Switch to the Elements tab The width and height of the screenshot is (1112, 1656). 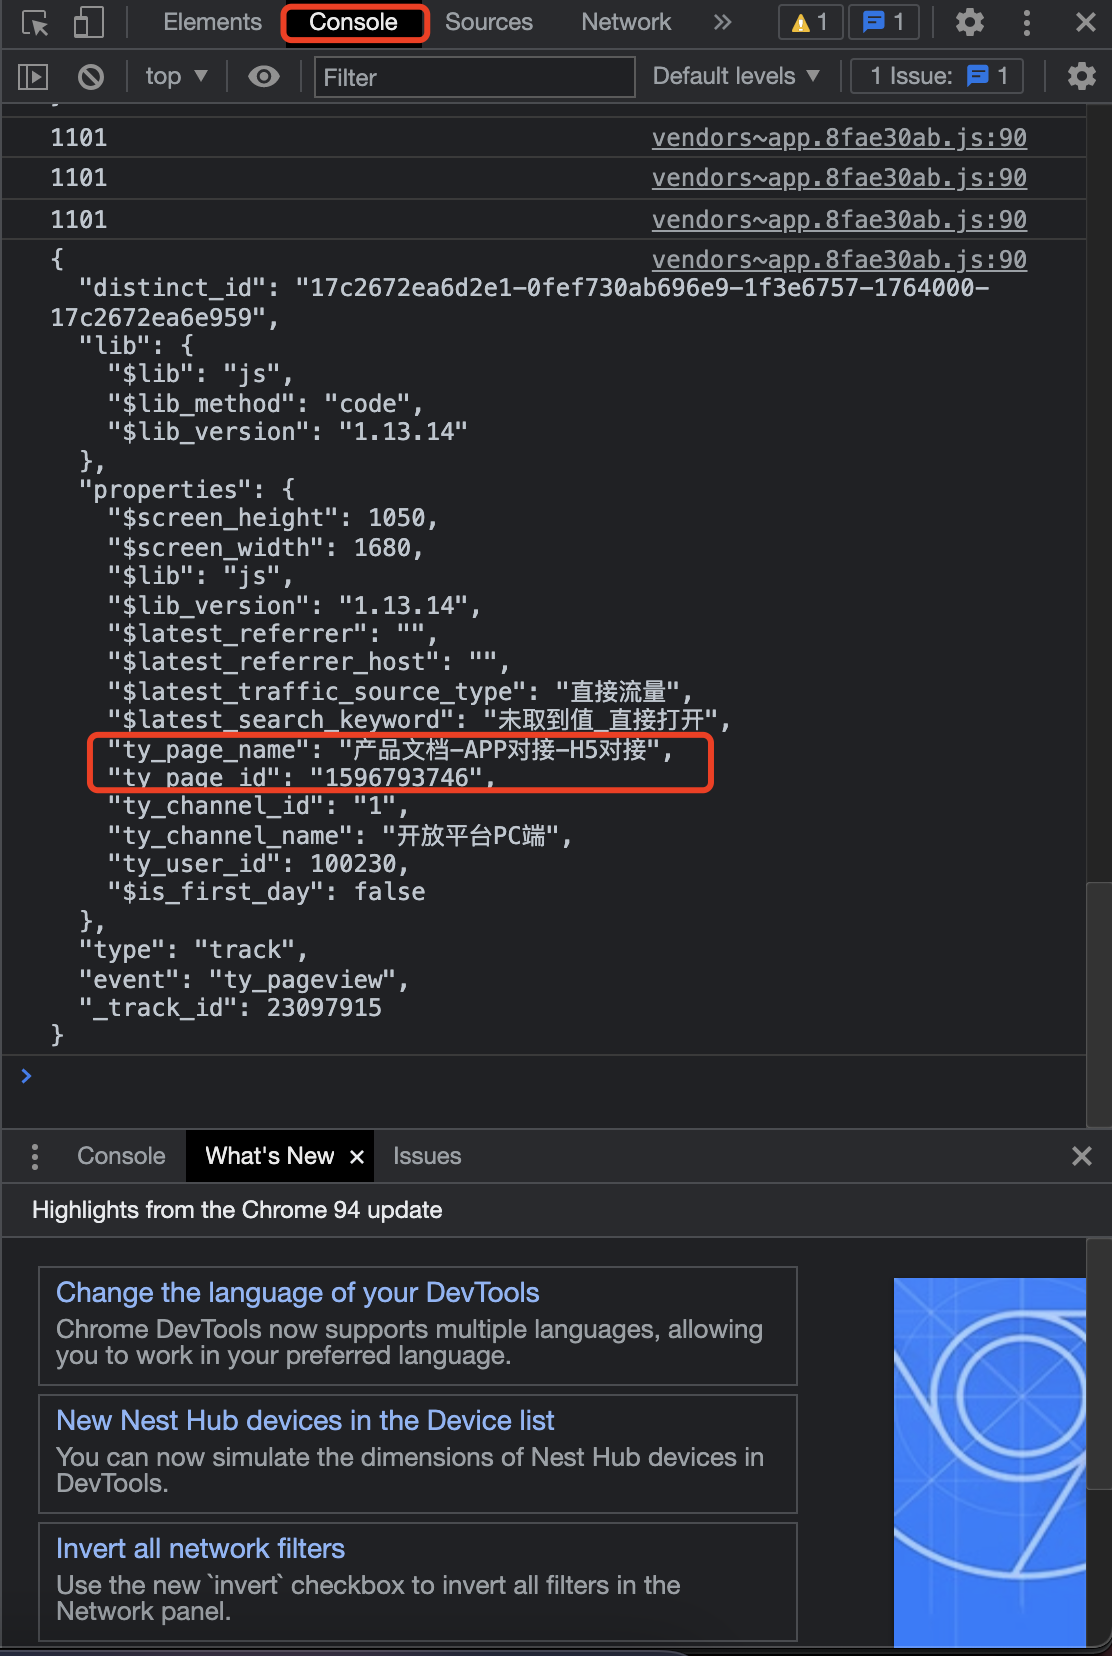(212, 22)
